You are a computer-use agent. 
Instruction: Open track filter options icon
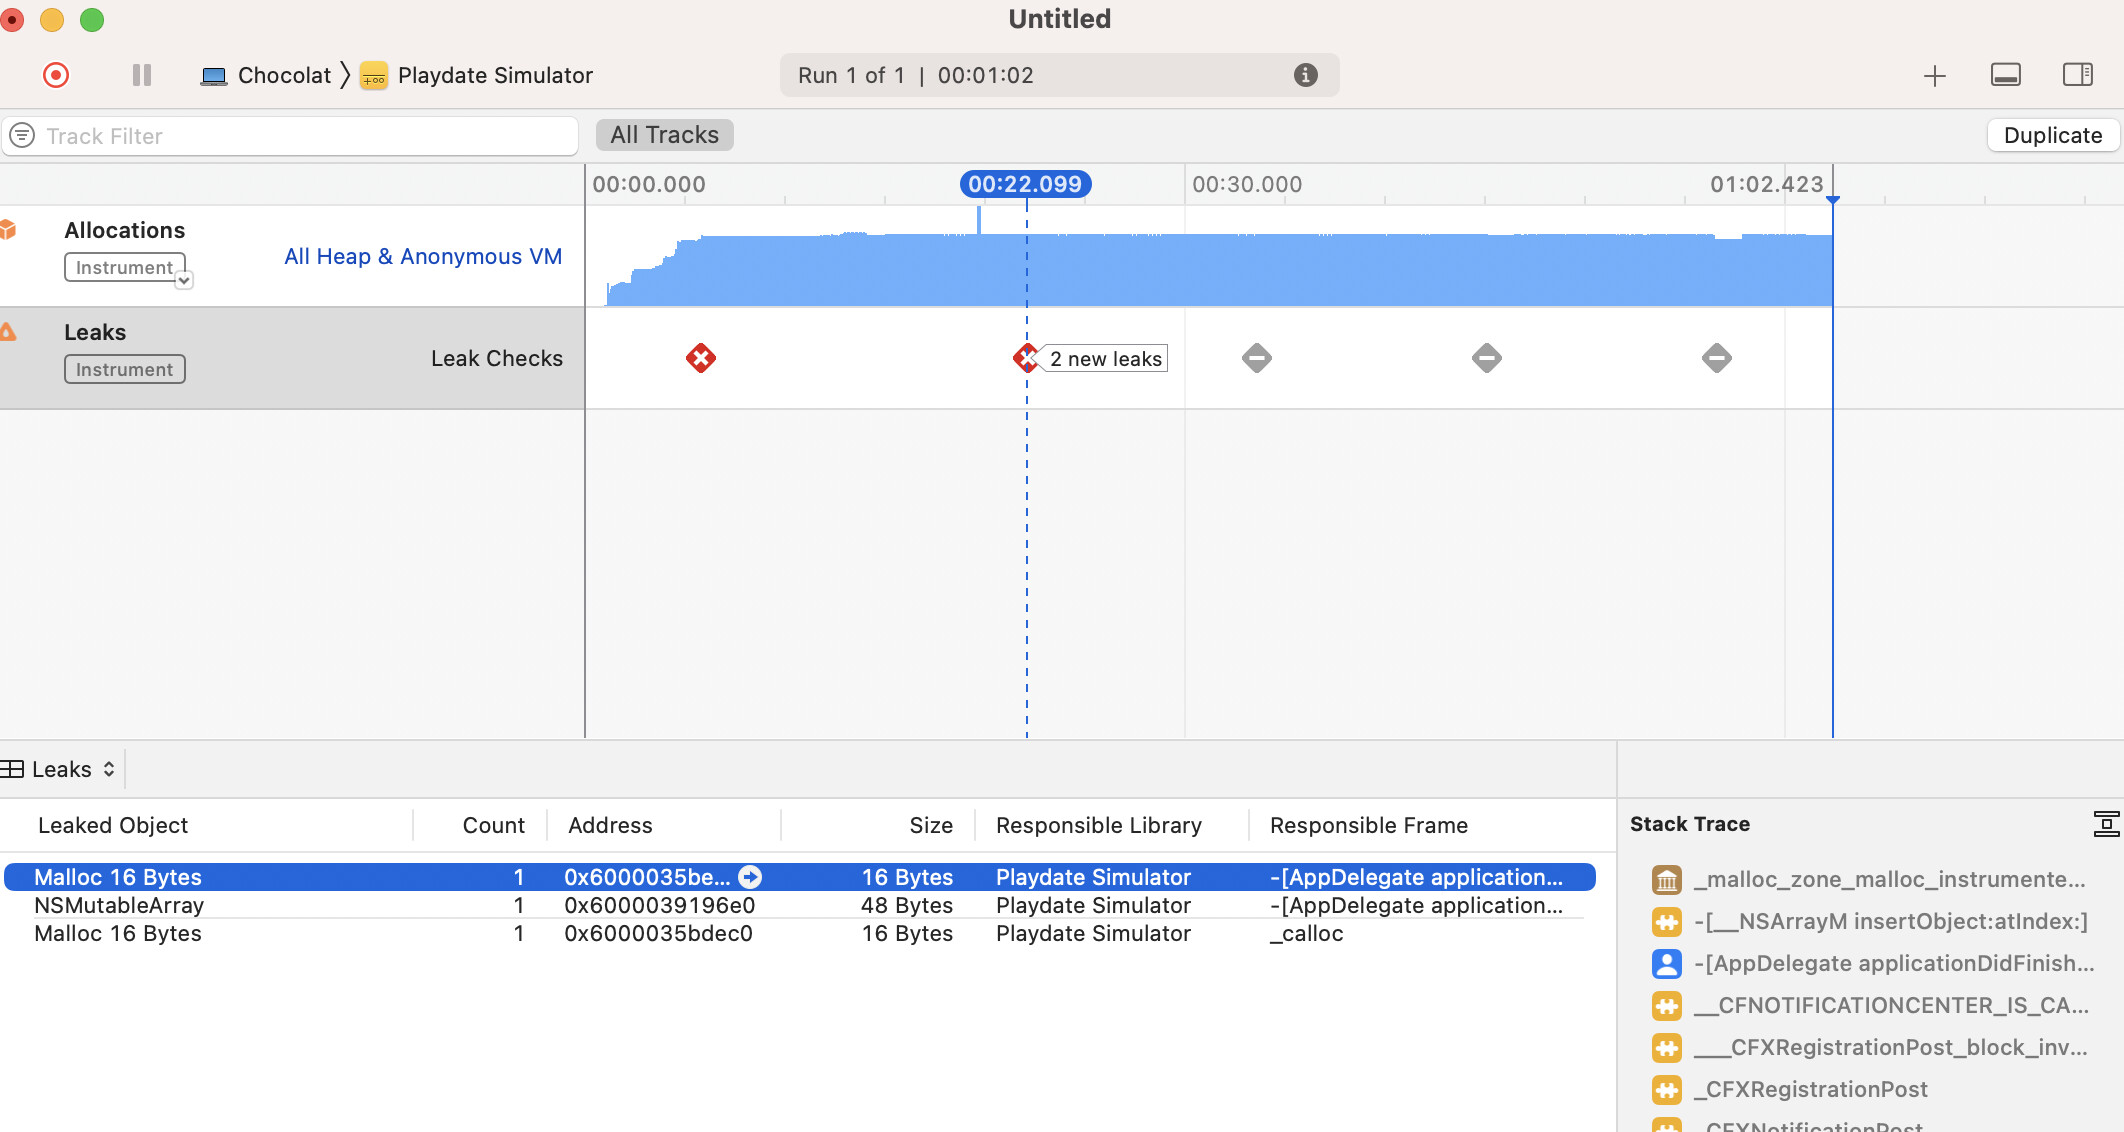(x=22, y=135)
